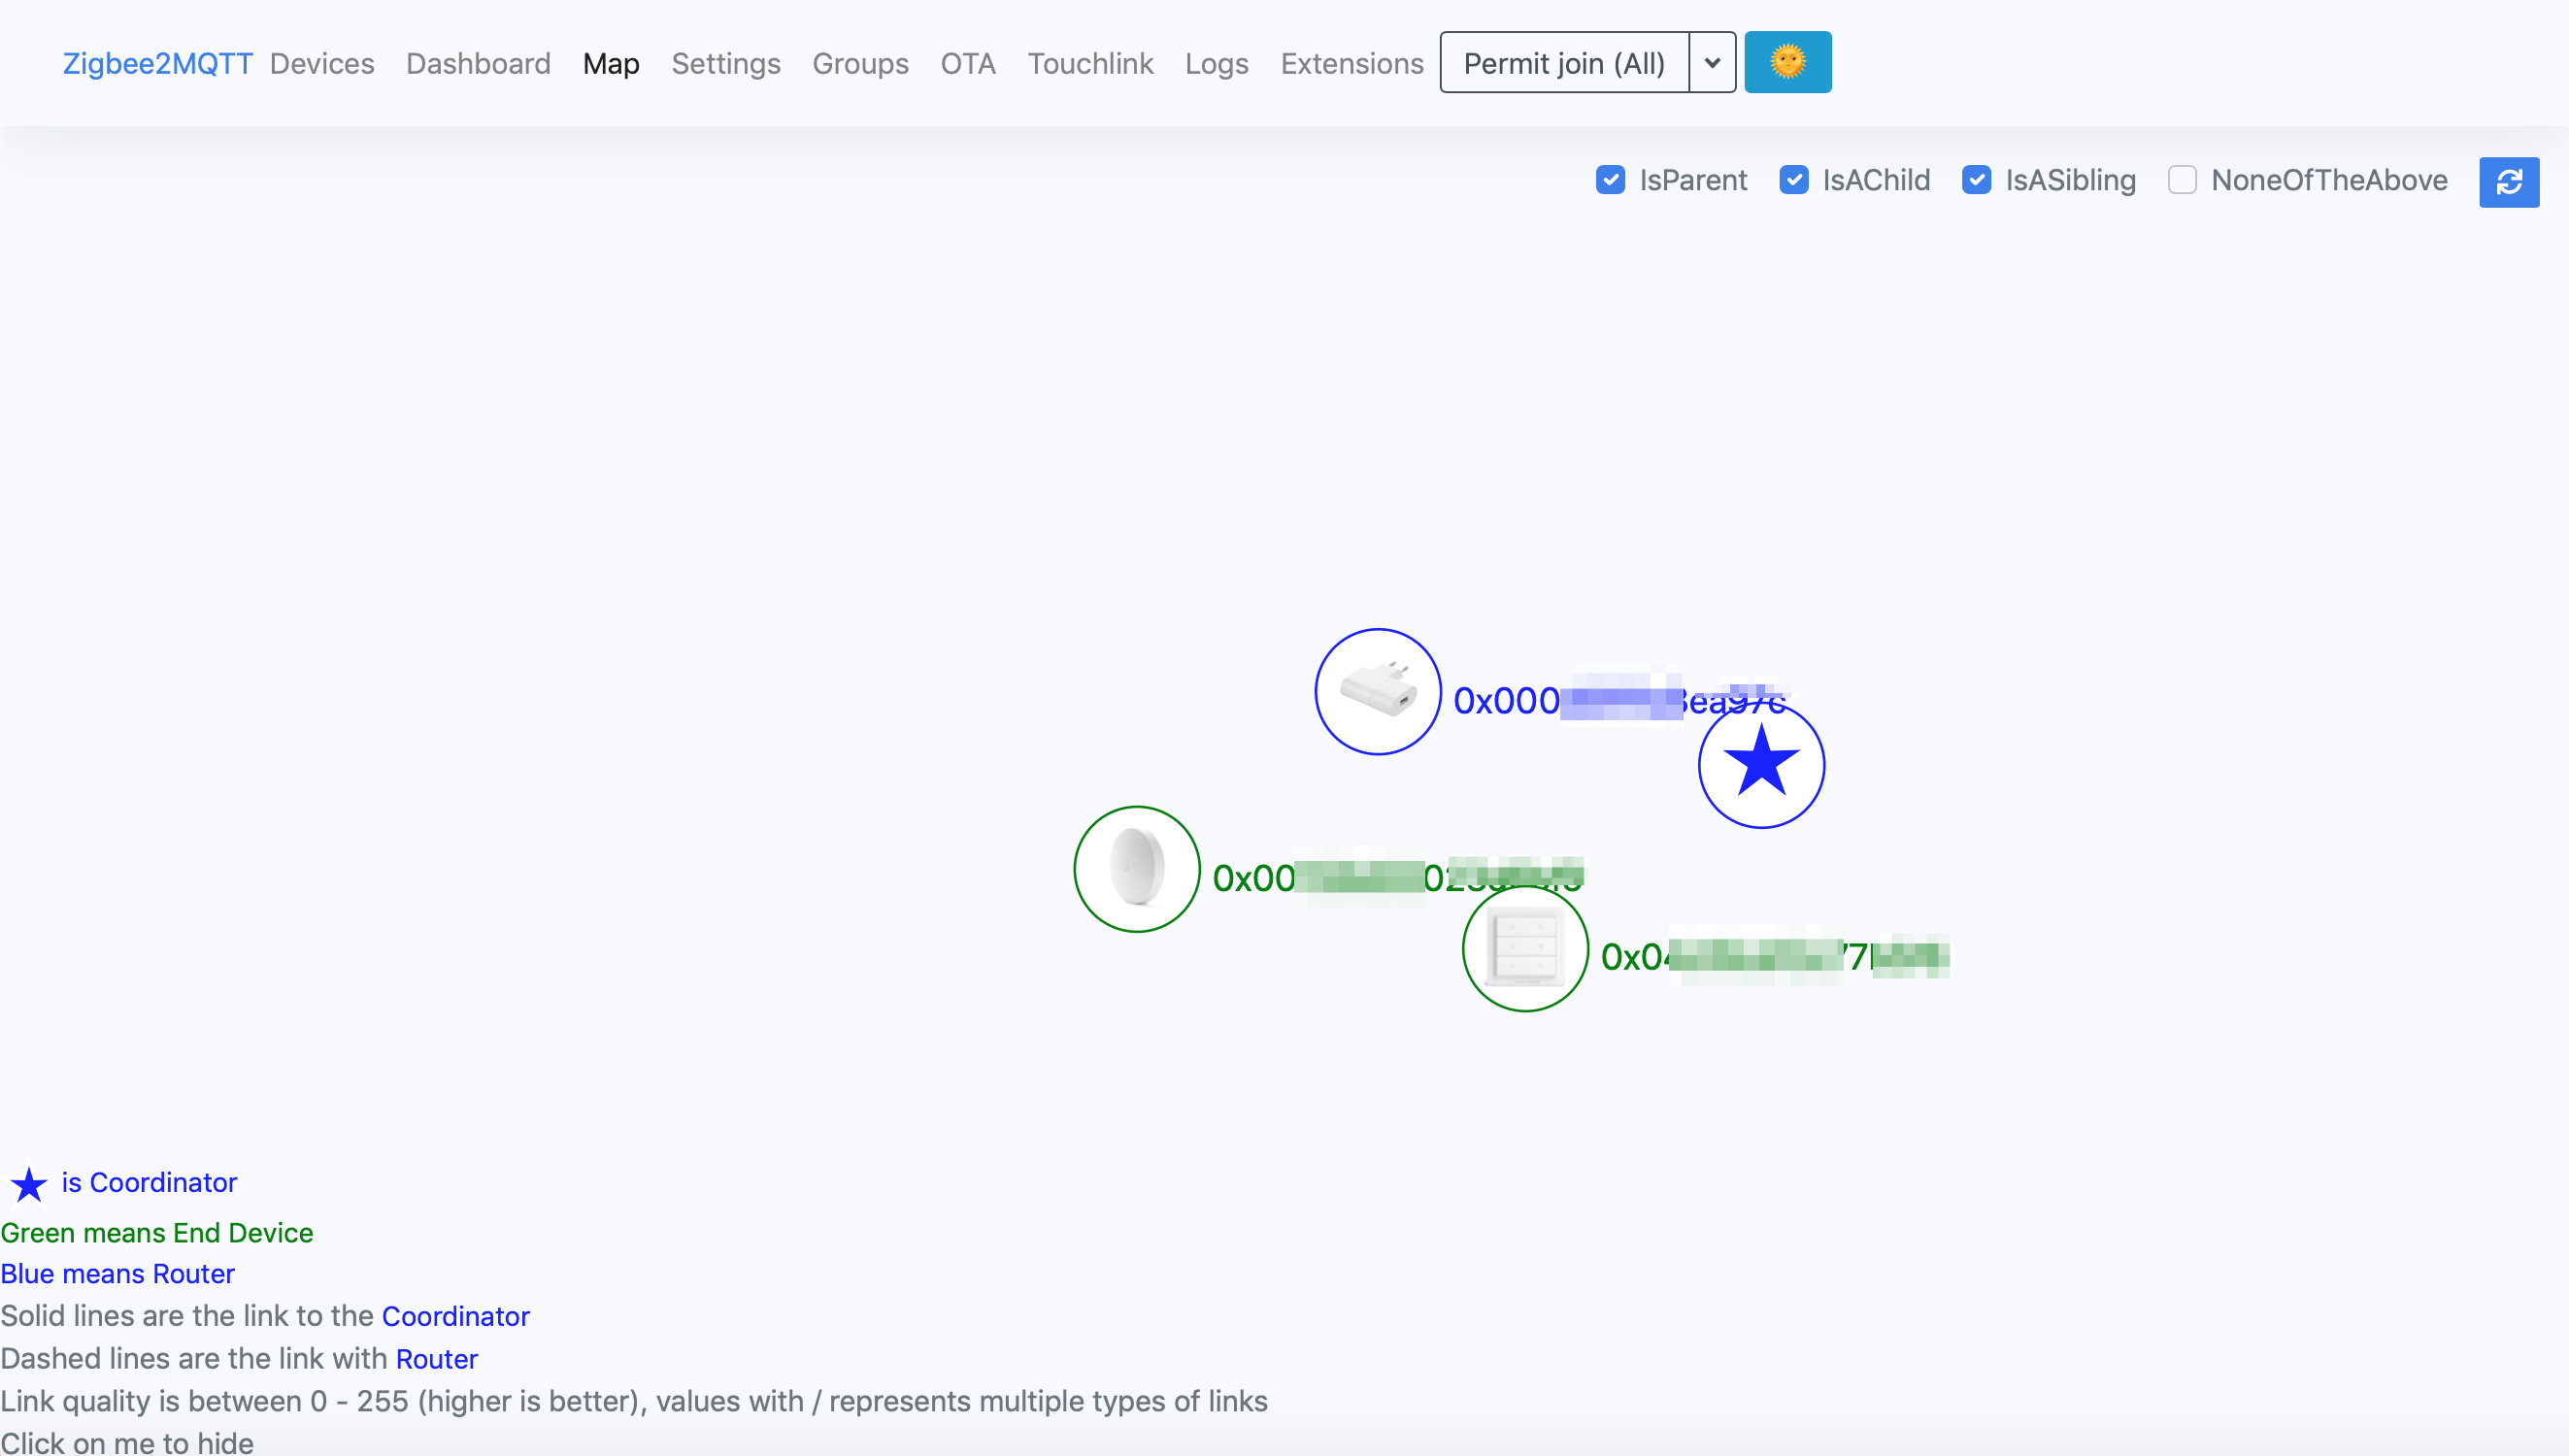Click the Zigbee2MQTT logo
2569x1456 pixels.
[157, 62]
